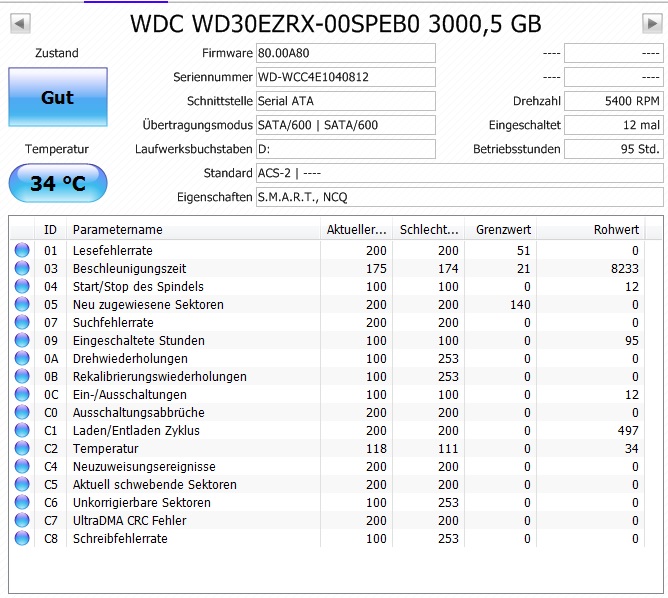Click worst value 174 in Beschleunigungszeit row
Image resolution: width=668 pixels, height=598 pixels.
(x=448, y=268)
